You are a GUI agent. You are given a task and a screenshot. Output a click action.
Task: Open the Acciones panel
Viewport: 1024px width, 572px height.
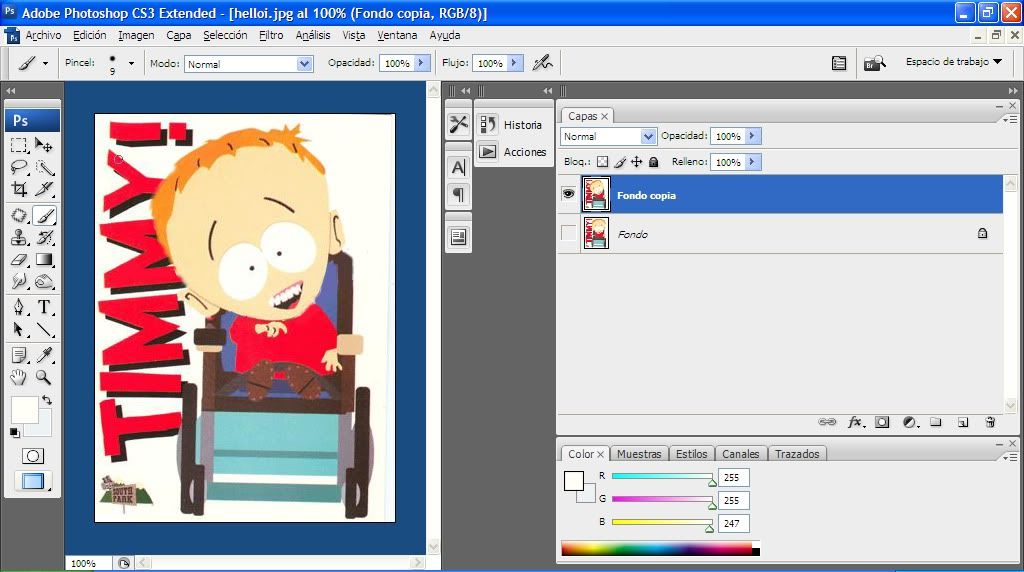[x=514, y=151]
